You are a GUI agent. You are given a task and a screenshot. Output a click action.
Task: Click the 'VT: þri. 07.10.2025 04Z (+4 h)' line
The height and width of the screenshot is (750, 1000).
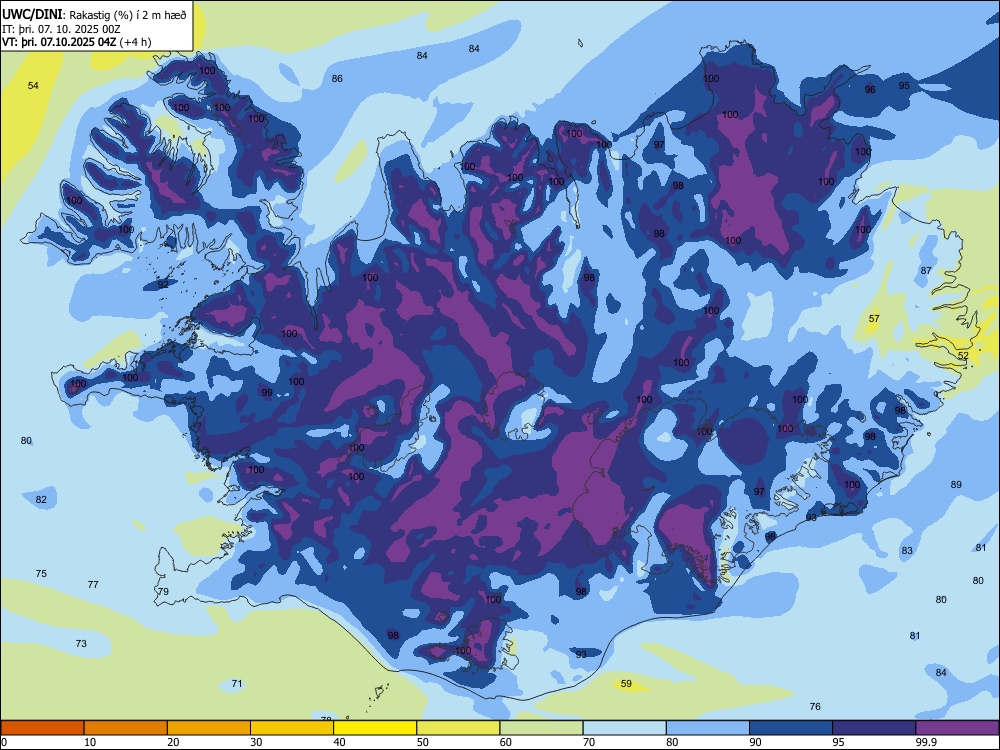[77, 42]
